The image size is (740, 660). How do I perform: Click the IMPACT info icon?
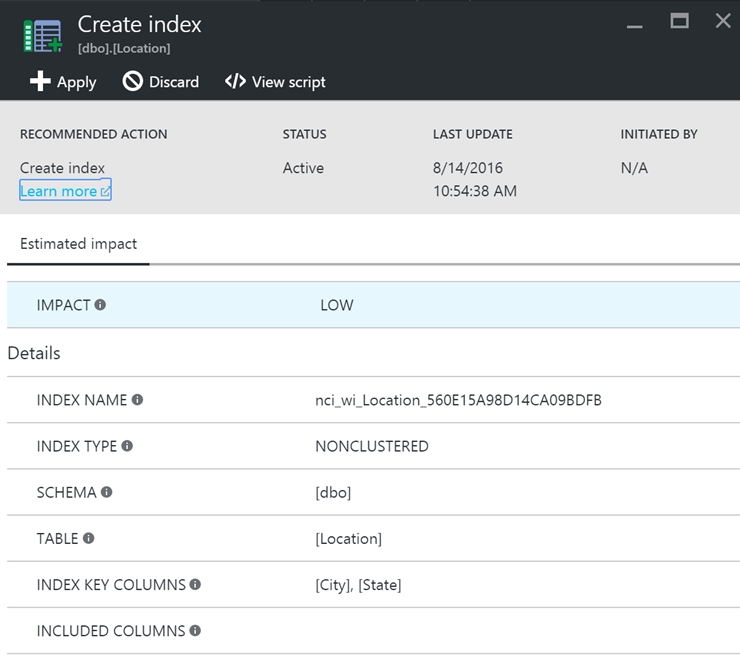[100, 305]
